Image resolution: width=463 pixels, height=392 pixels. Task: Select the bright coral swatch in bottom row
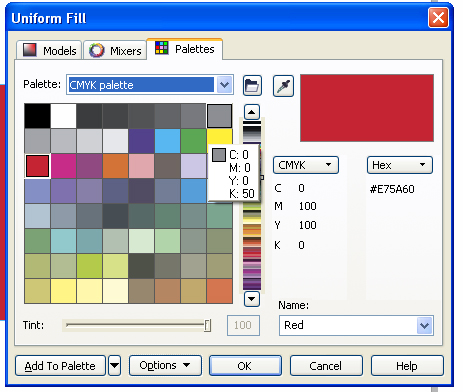219,291
